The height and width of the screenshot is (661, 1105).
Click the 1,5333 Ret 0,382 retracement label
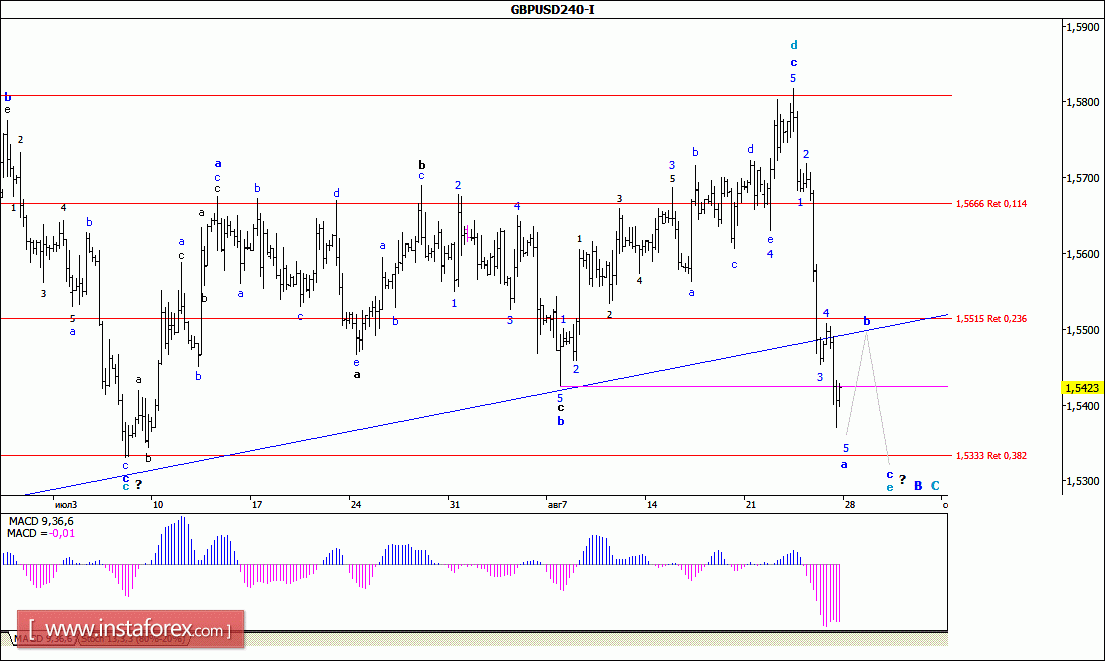991,455
